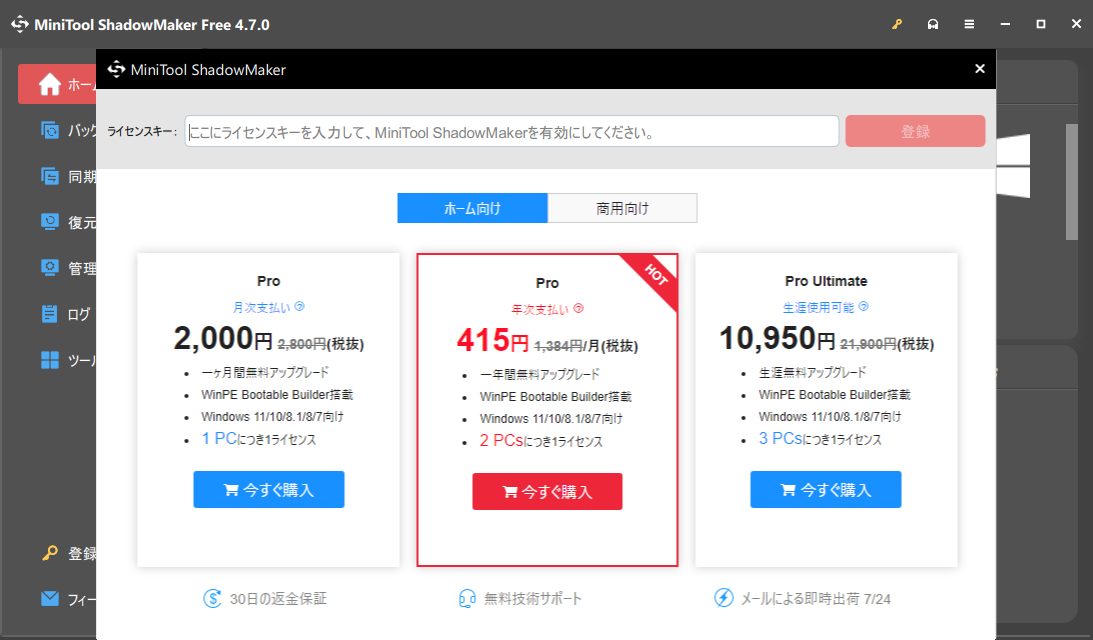Image resolution: width=1093 pixels, height=640 pixels.
Task: Click the struck-through 21,900円 price
Action: point(868,344)
